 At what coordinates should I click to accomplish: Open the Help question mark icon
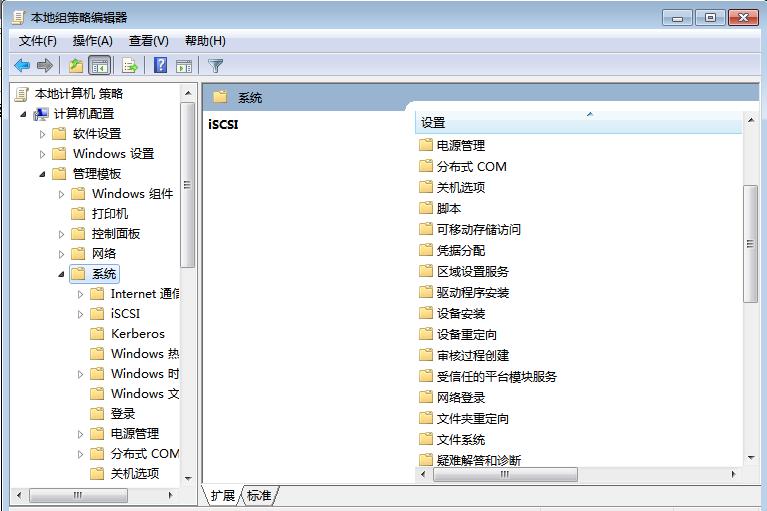pyautogui.click(x=160, y=65)
